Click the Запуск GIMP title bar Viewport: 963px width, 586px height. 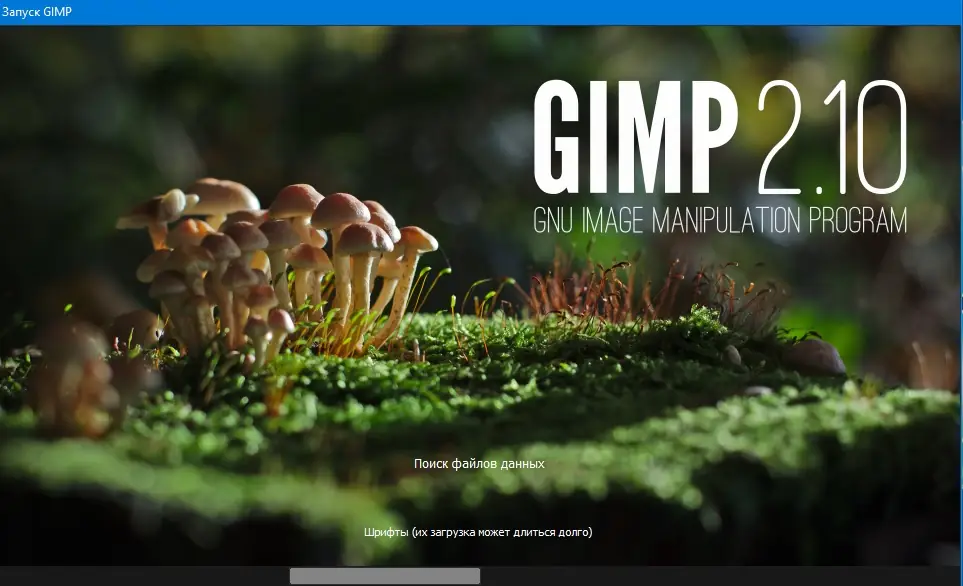(480, 9)
